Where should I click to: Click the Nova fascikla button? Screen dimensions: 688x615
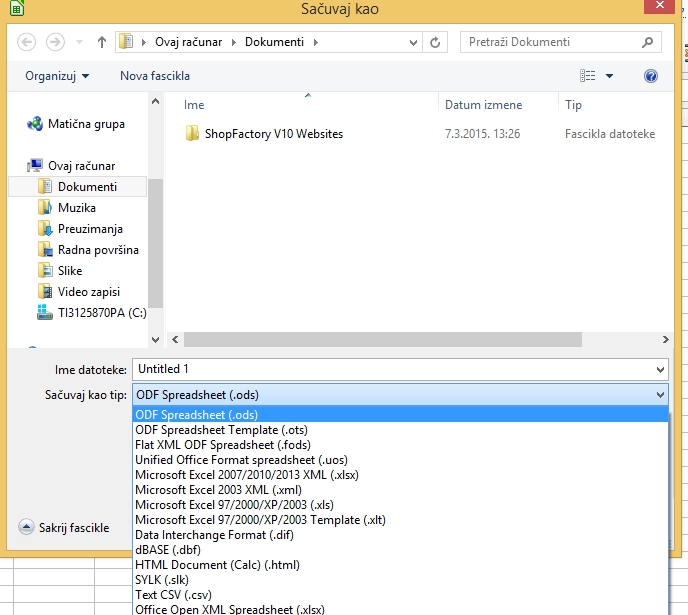[154, 76]
